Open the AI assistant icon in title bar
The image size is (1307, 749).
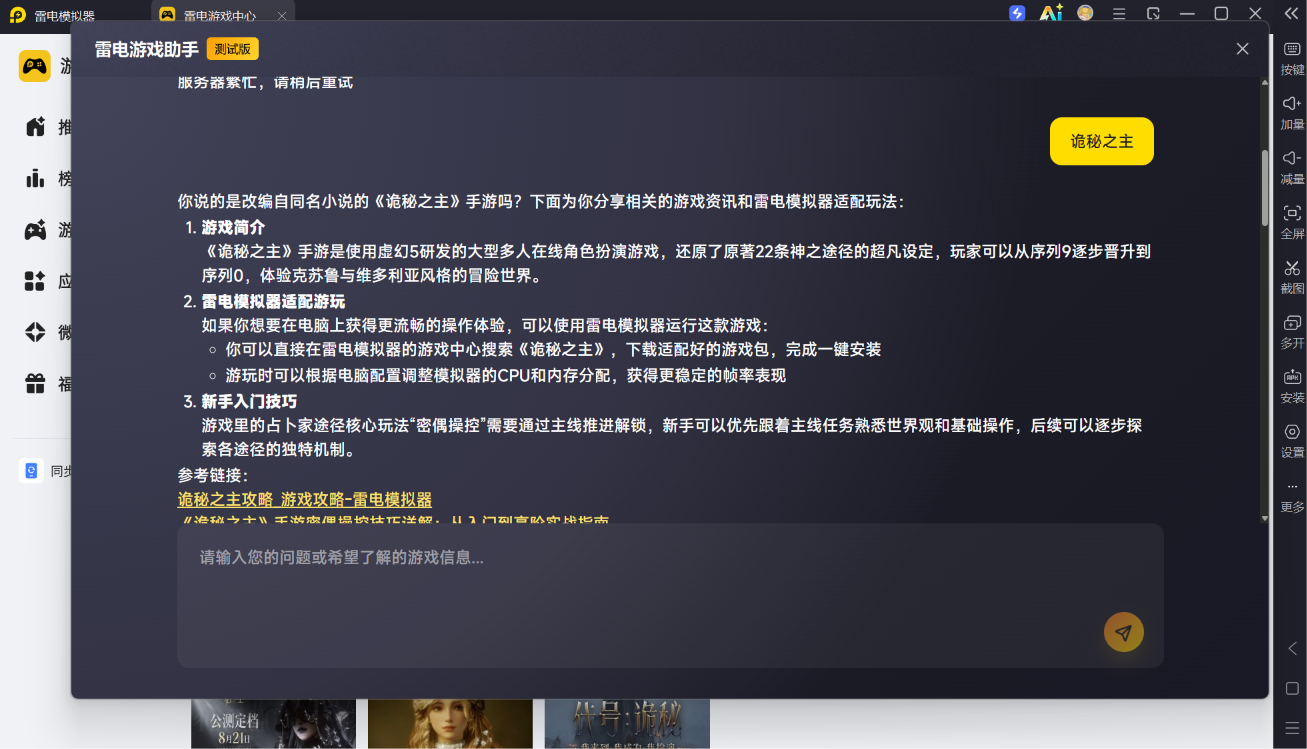click(x=1050, y=13)
